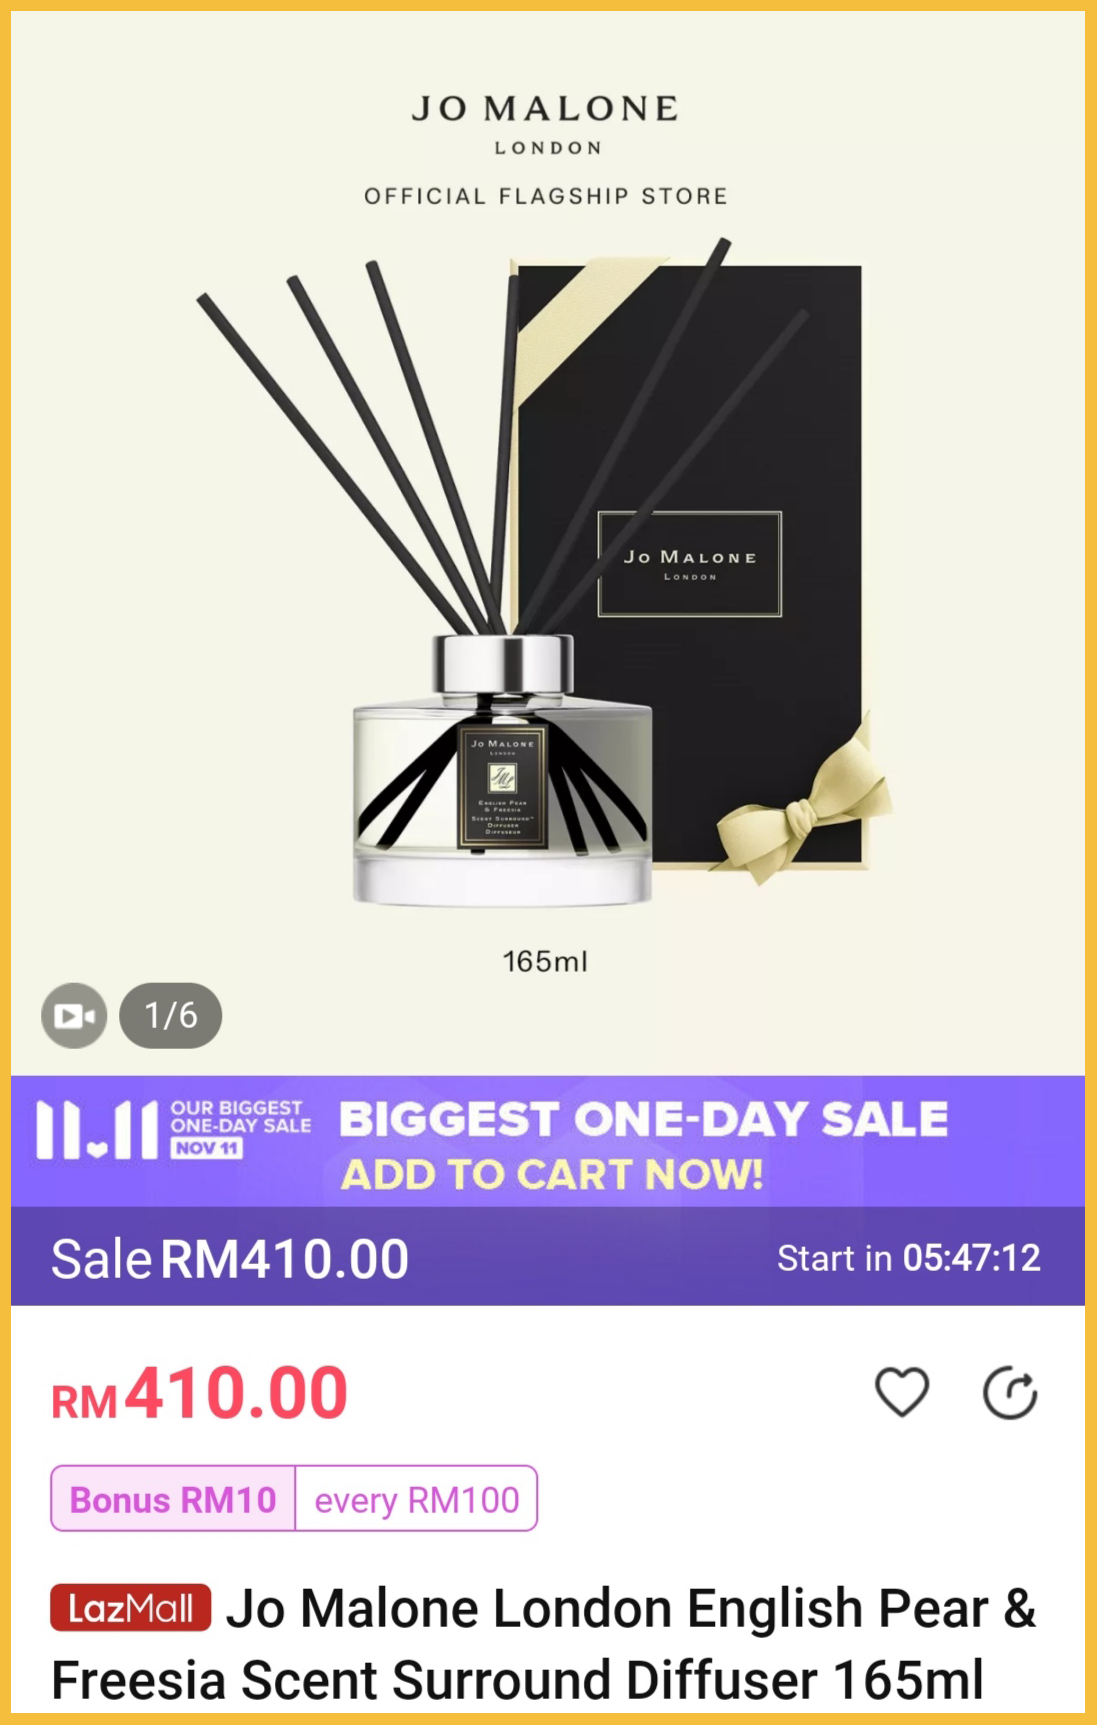Image resolution: width=1097 pixels, height=1725 pixels.
Task: Tap Official Flagship Store text
Action: [x=546, y=196]
